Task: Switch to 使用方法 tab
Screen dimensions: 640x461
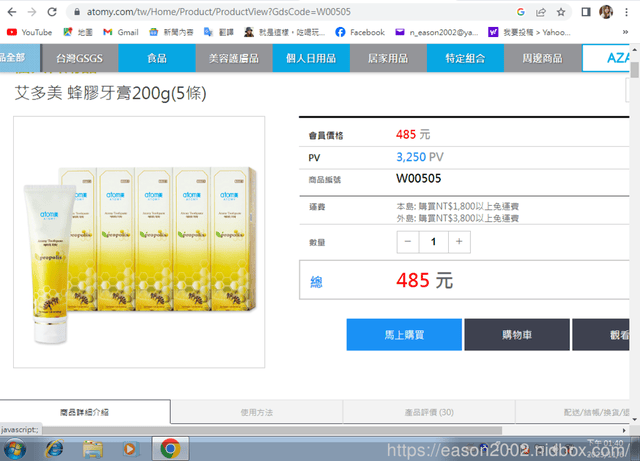Action: (257, 412)
